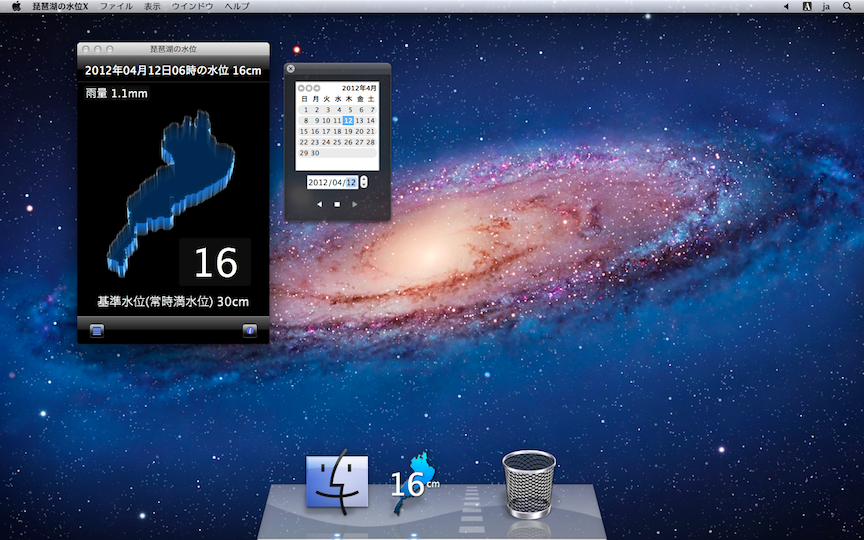Select day 30 in the calendar

(x=315, y=153)
